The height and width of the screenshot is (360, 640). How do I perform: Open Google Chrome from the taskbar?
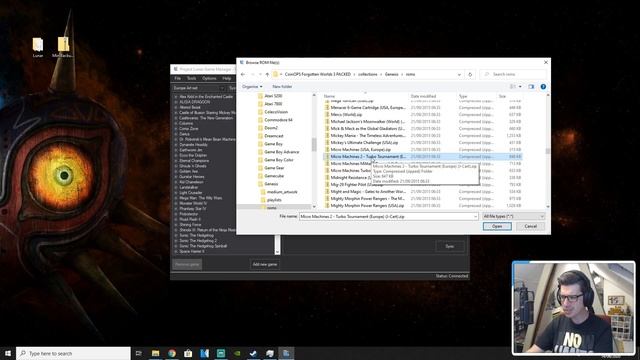coord(172,353)
